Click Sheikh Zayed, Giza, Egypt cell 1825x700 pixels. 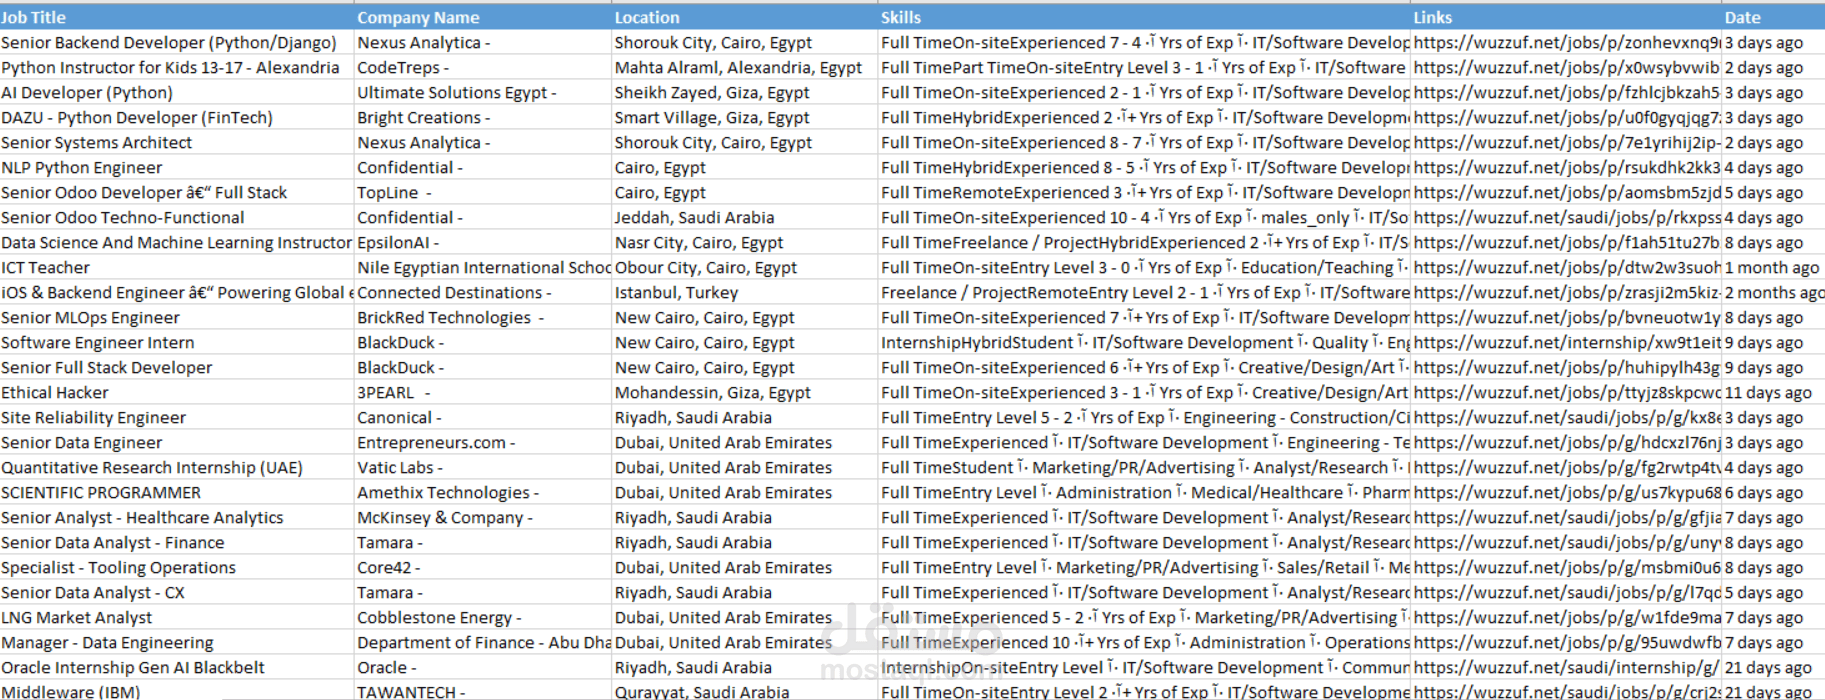(745, 92)
